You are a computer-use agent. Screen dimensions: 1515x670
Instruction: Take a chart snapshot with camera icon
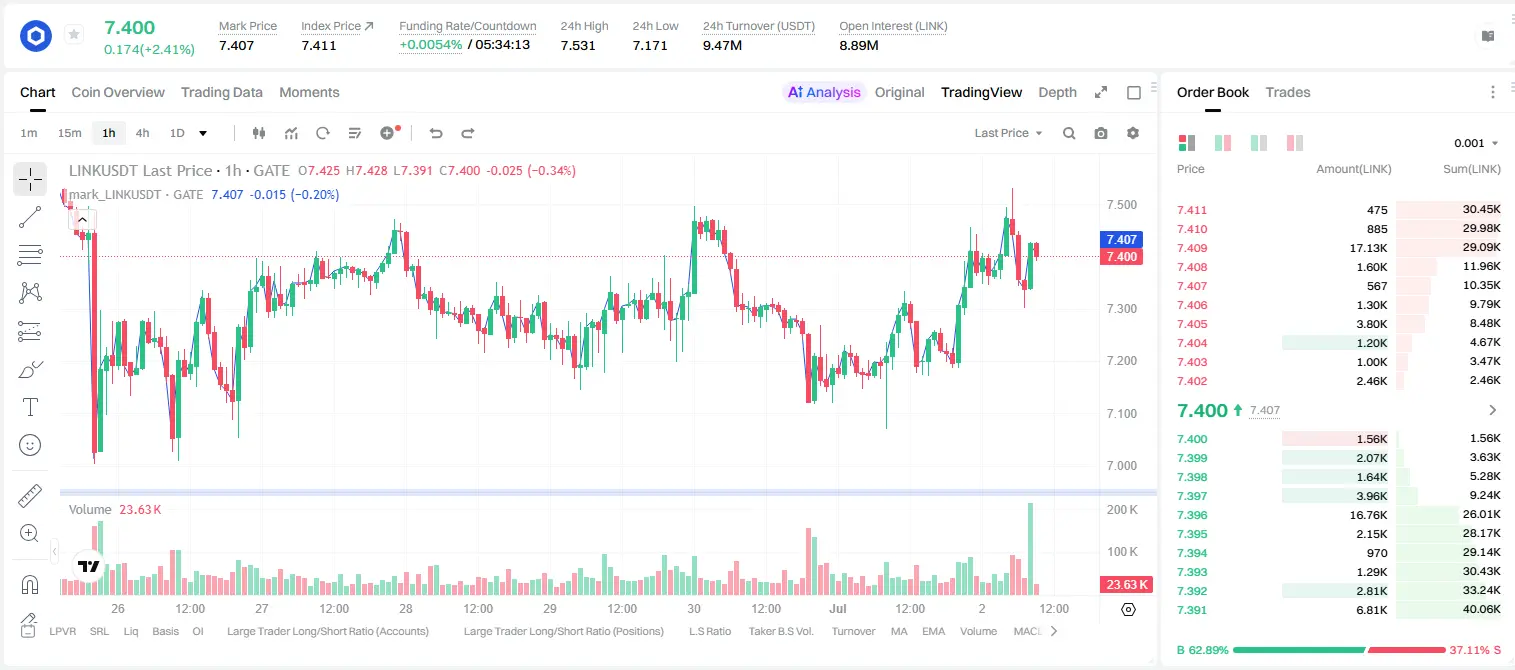[x=1101, y=133]
